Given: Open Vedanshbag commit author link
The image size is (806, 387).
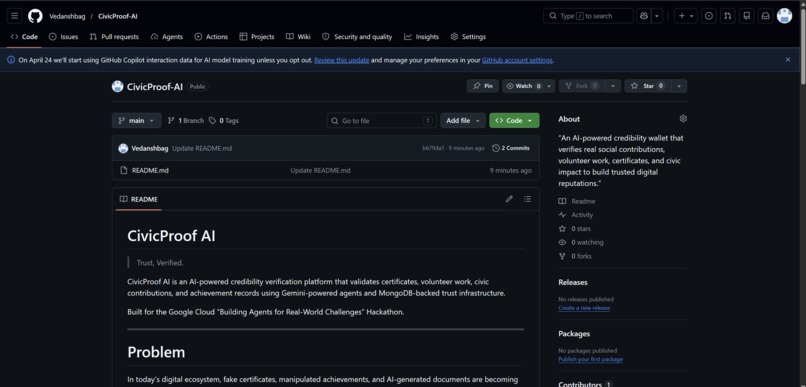Looking at the screenshot, I should click(150, 149).
